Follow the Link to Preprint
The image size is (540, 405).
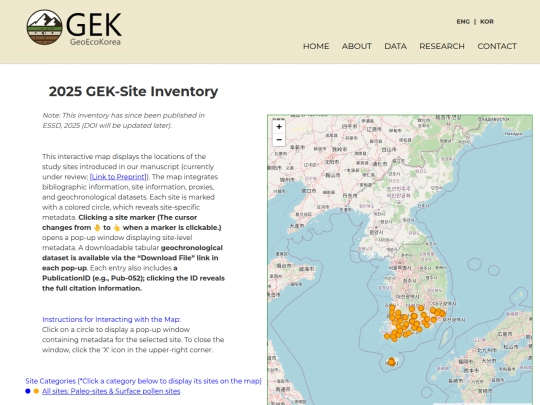118,177
